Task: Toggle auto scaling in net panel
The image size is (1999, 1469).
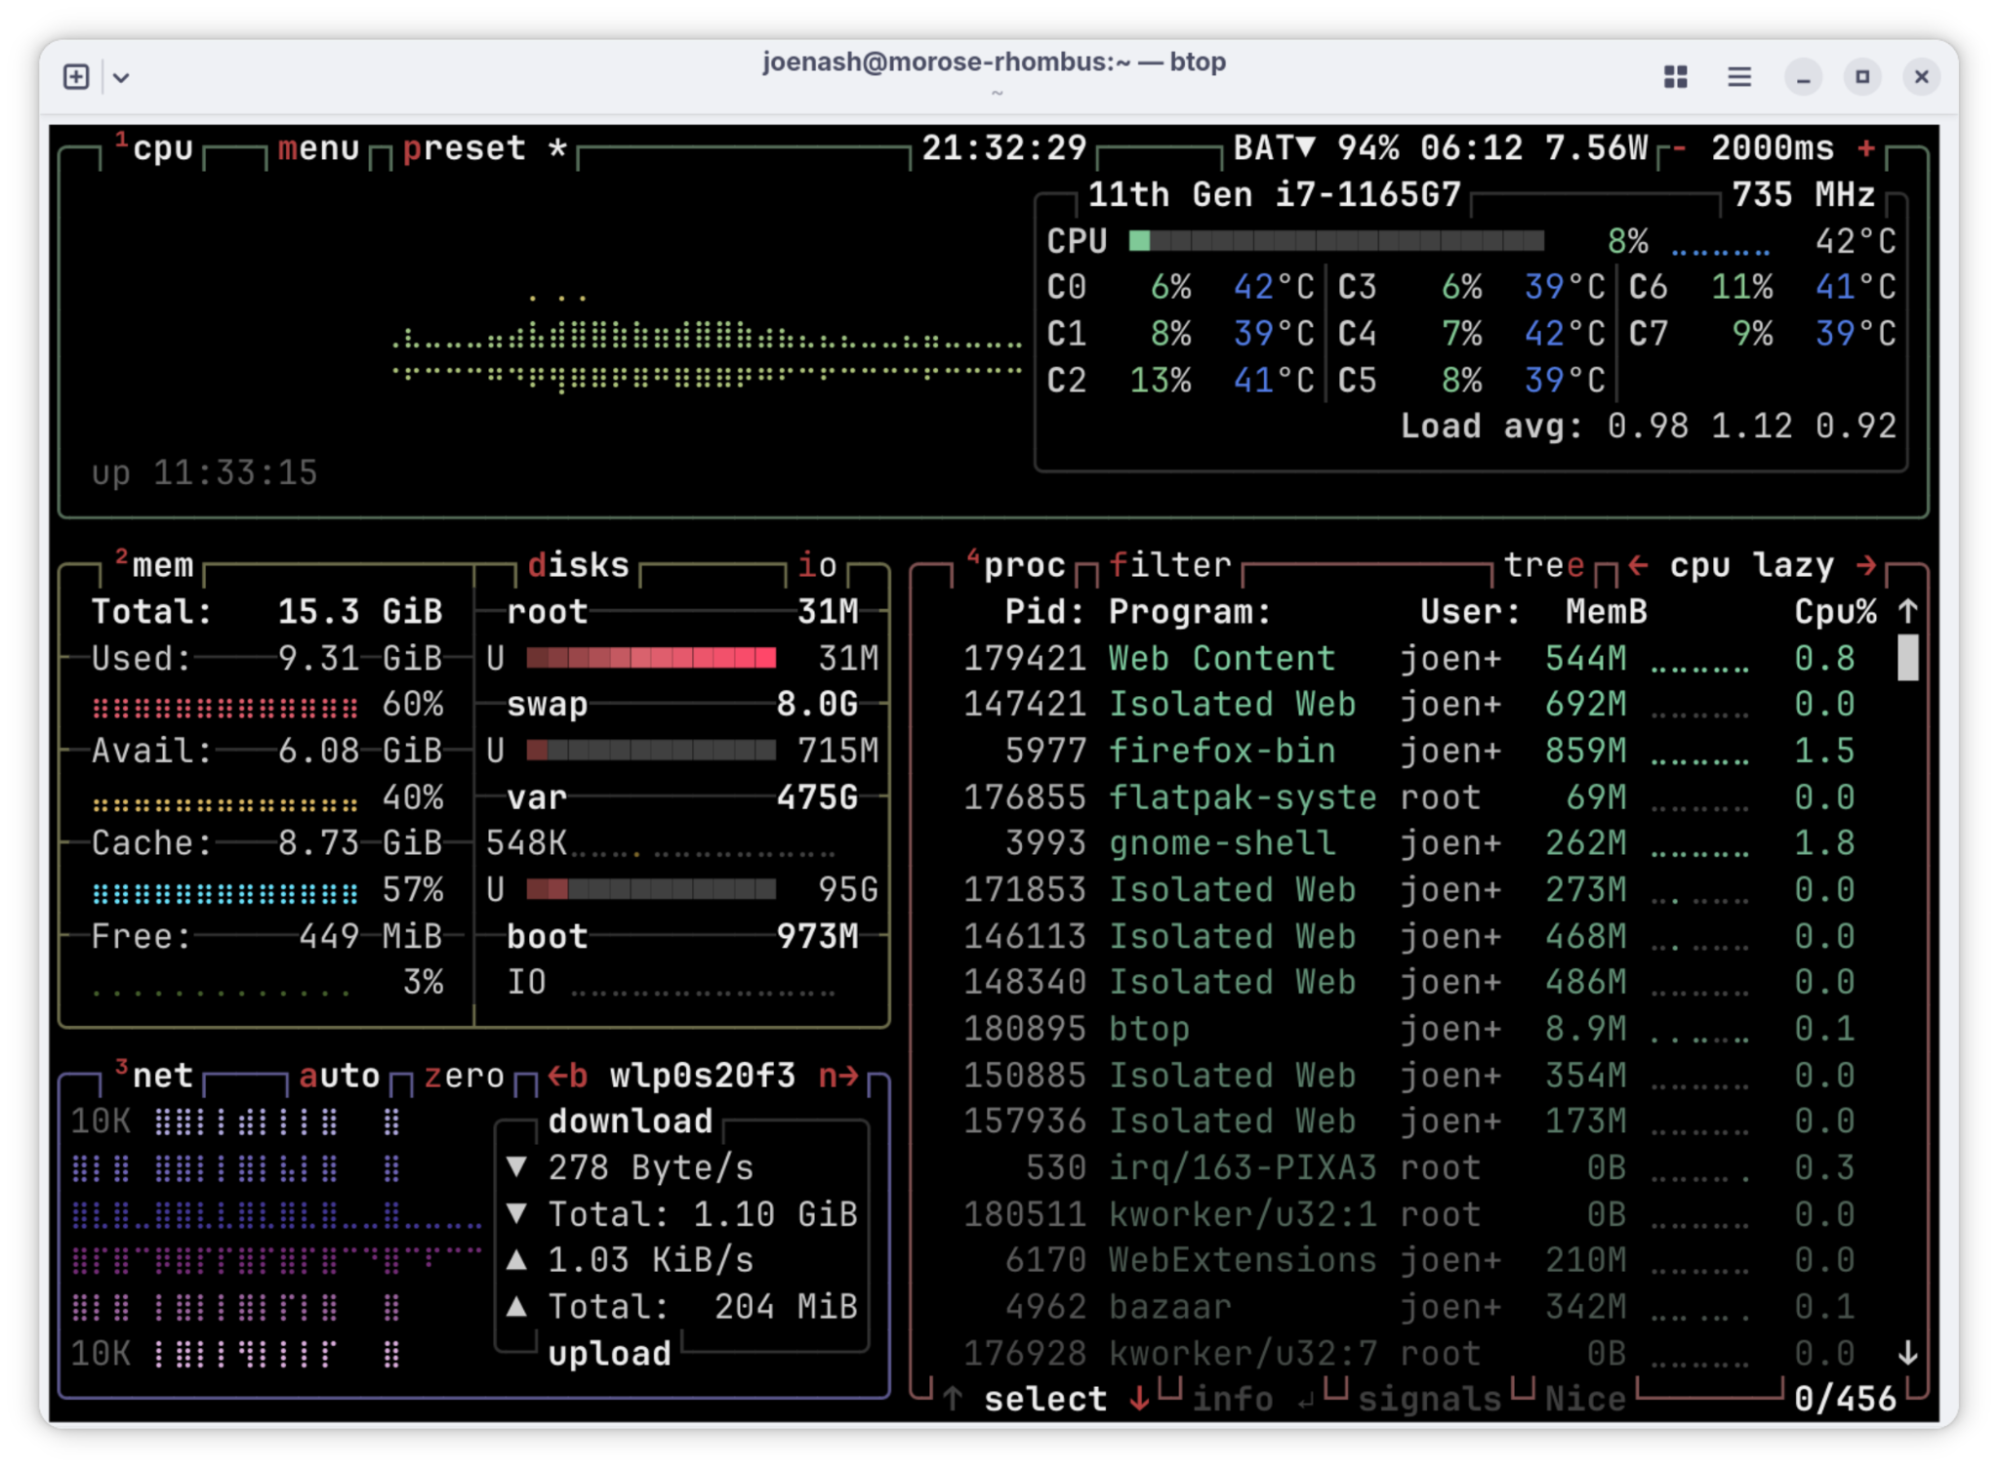Action: click(339, 1076)
